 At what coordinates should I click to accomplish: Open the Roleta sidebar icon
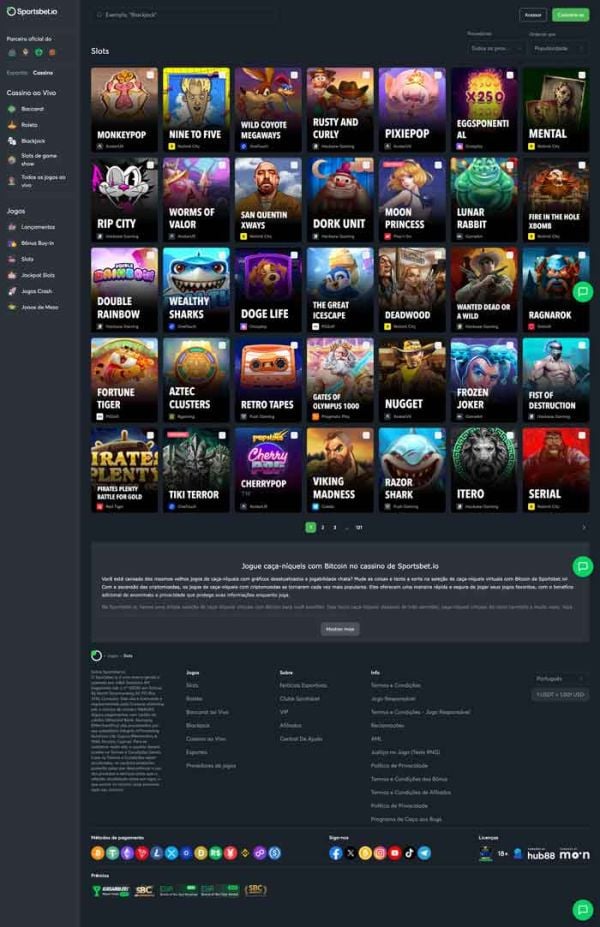coord(11,125)
